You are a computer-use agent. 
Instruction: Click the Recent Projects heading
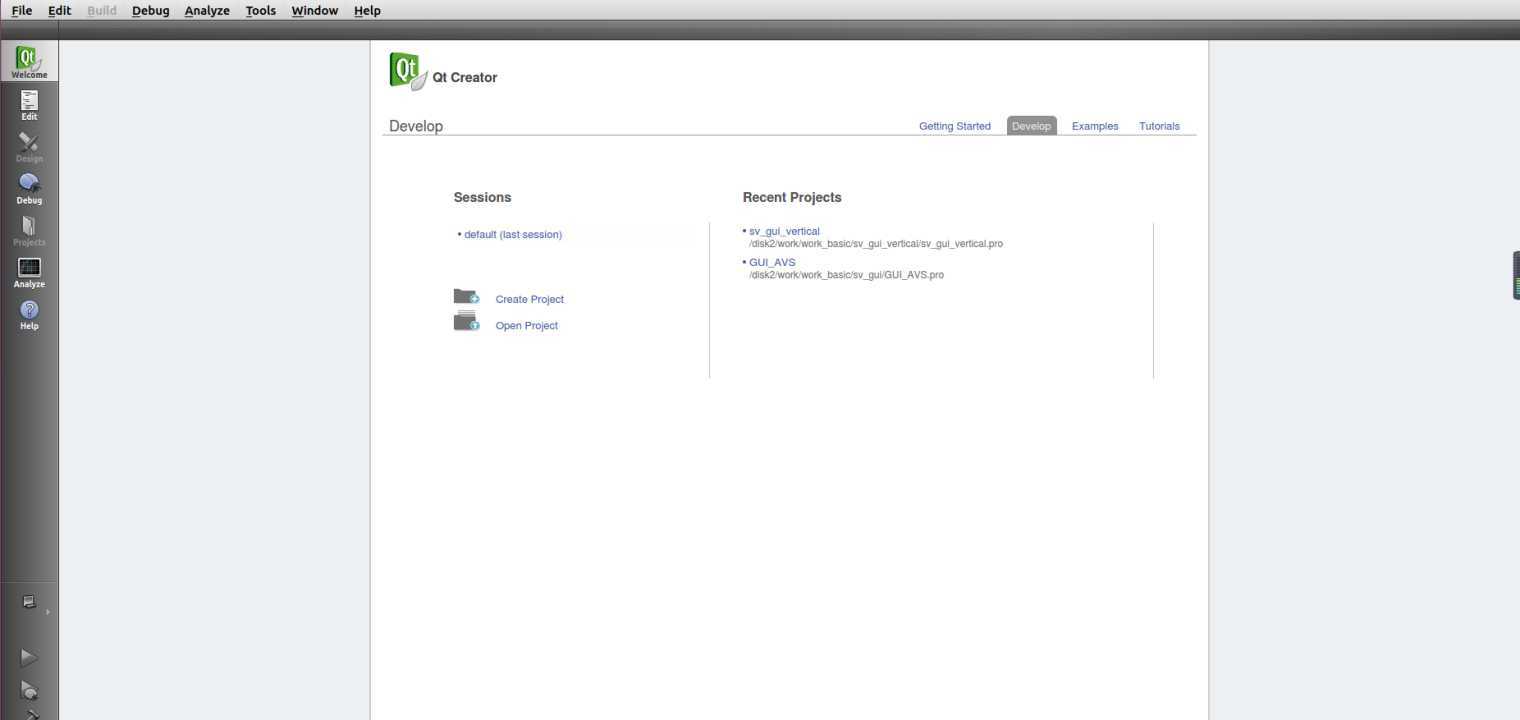[x=792, y=197]
